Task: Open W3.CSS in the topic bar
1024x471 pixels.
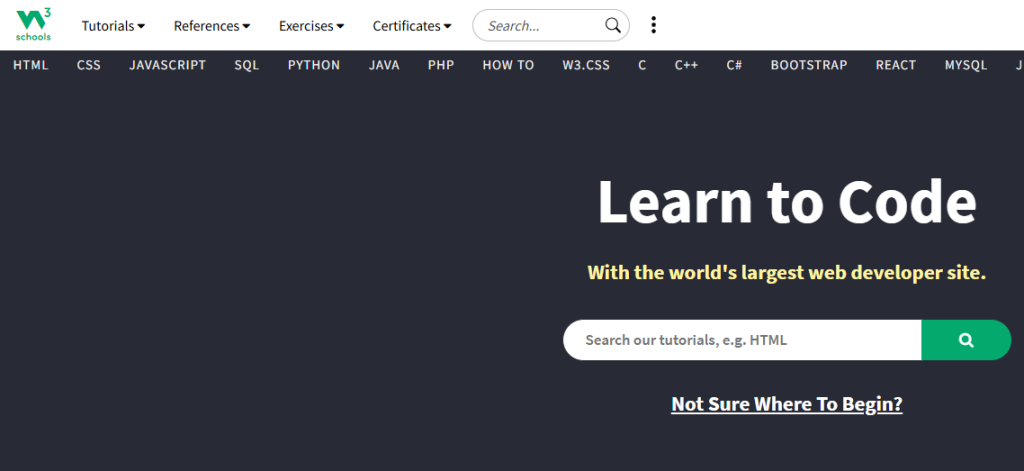Action: coord(586,65)
